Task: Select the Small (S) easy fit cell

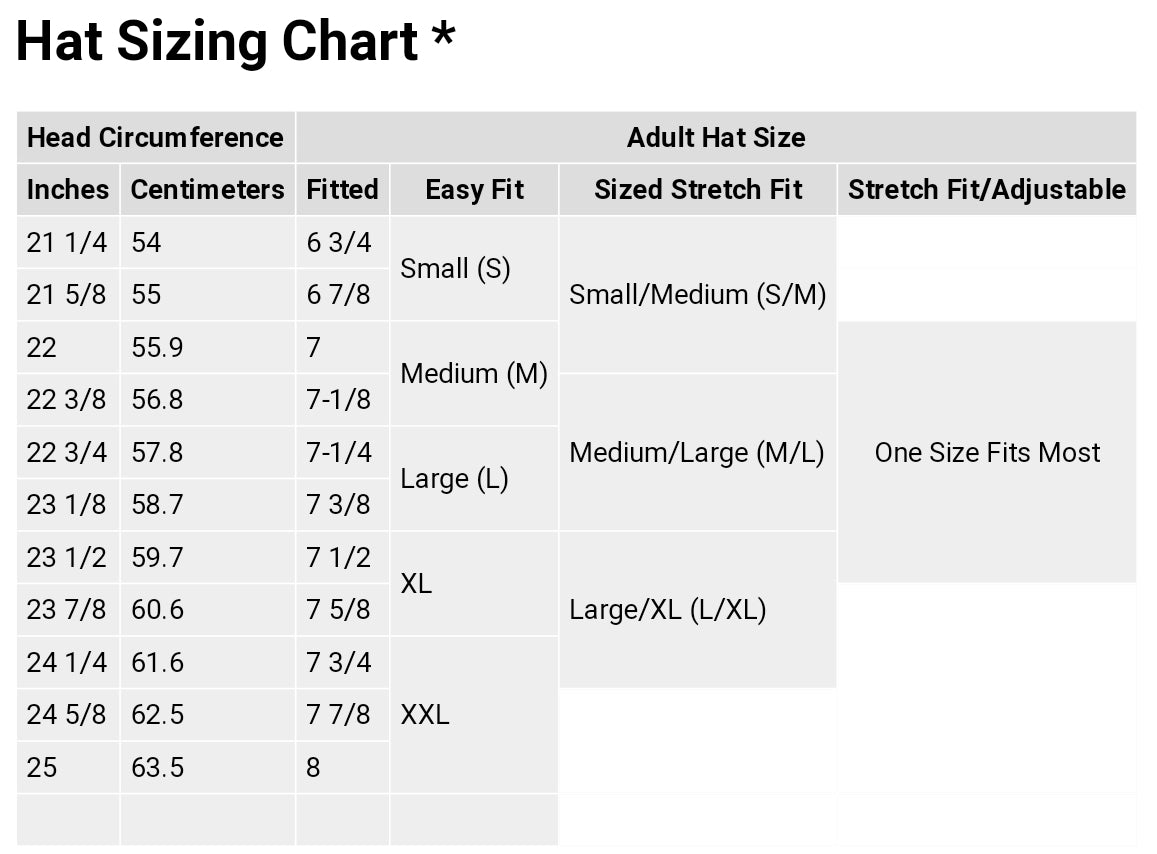Action: [455, 268]
